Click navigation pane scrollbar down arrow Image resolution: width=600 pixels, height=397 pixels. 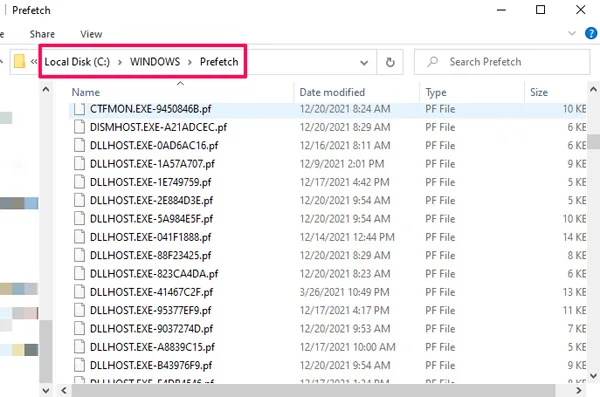coord(46,390)
